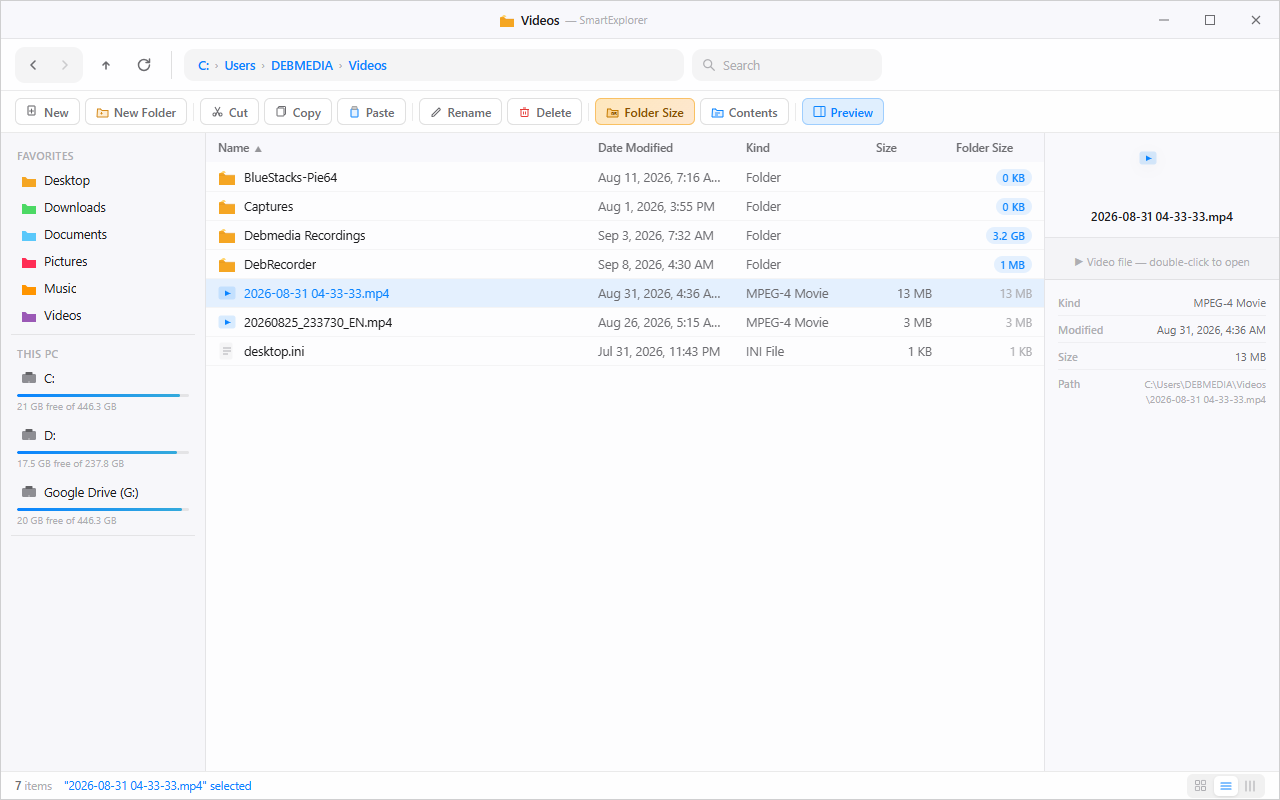Viewport: 1280px width, 800px height.
Task: Sort by Size column header
Action: (x=886, y=148)
